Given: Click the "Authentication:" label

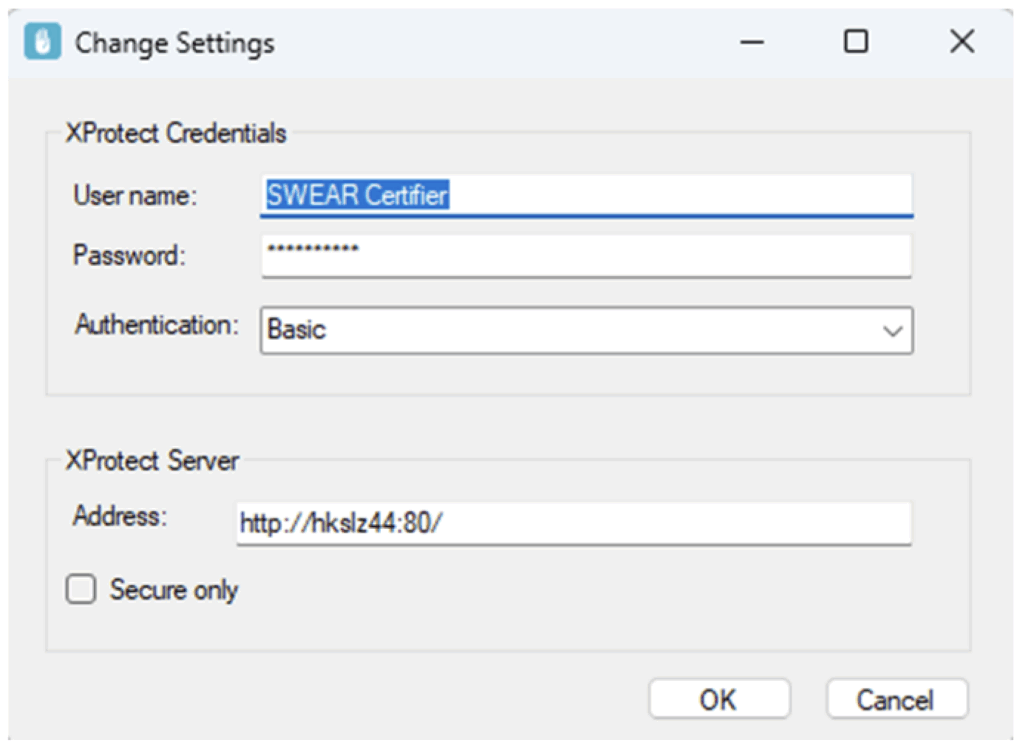Looking at the screenshot, I should point(157,325).
